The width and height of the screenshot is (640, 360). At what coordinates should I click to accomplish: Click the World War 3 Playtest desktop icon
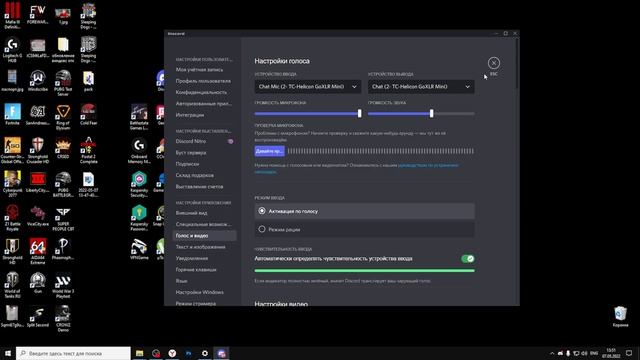(x=63, y=285)
